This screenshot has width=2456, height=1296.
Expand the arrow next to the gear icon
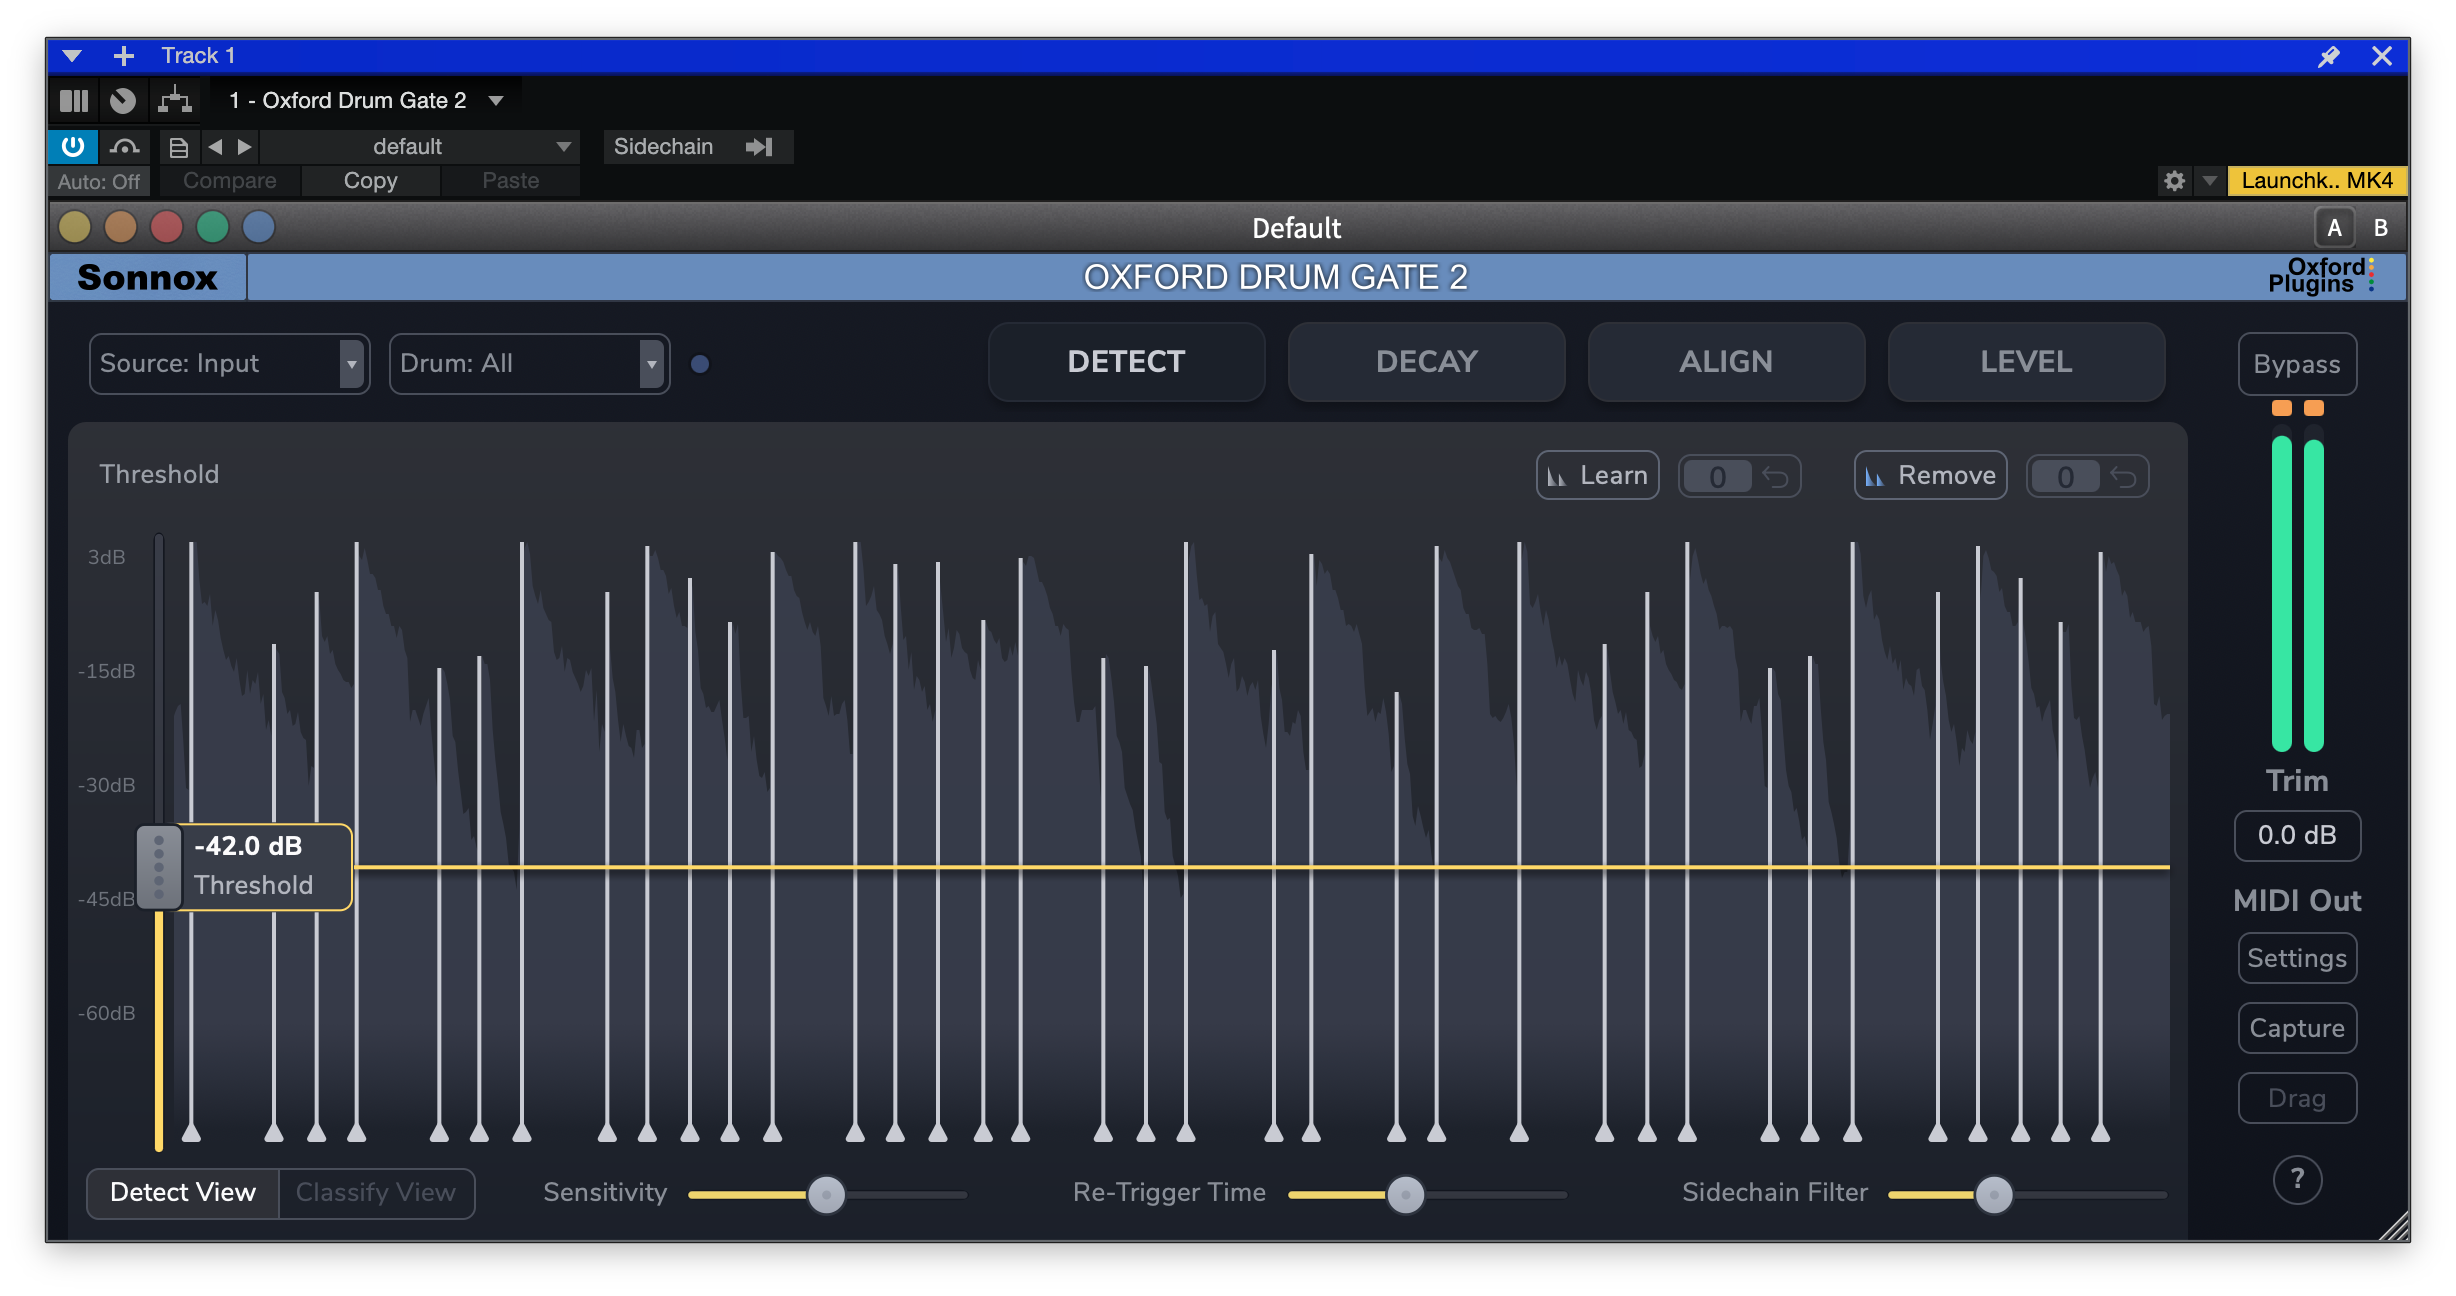point(2210,181)
